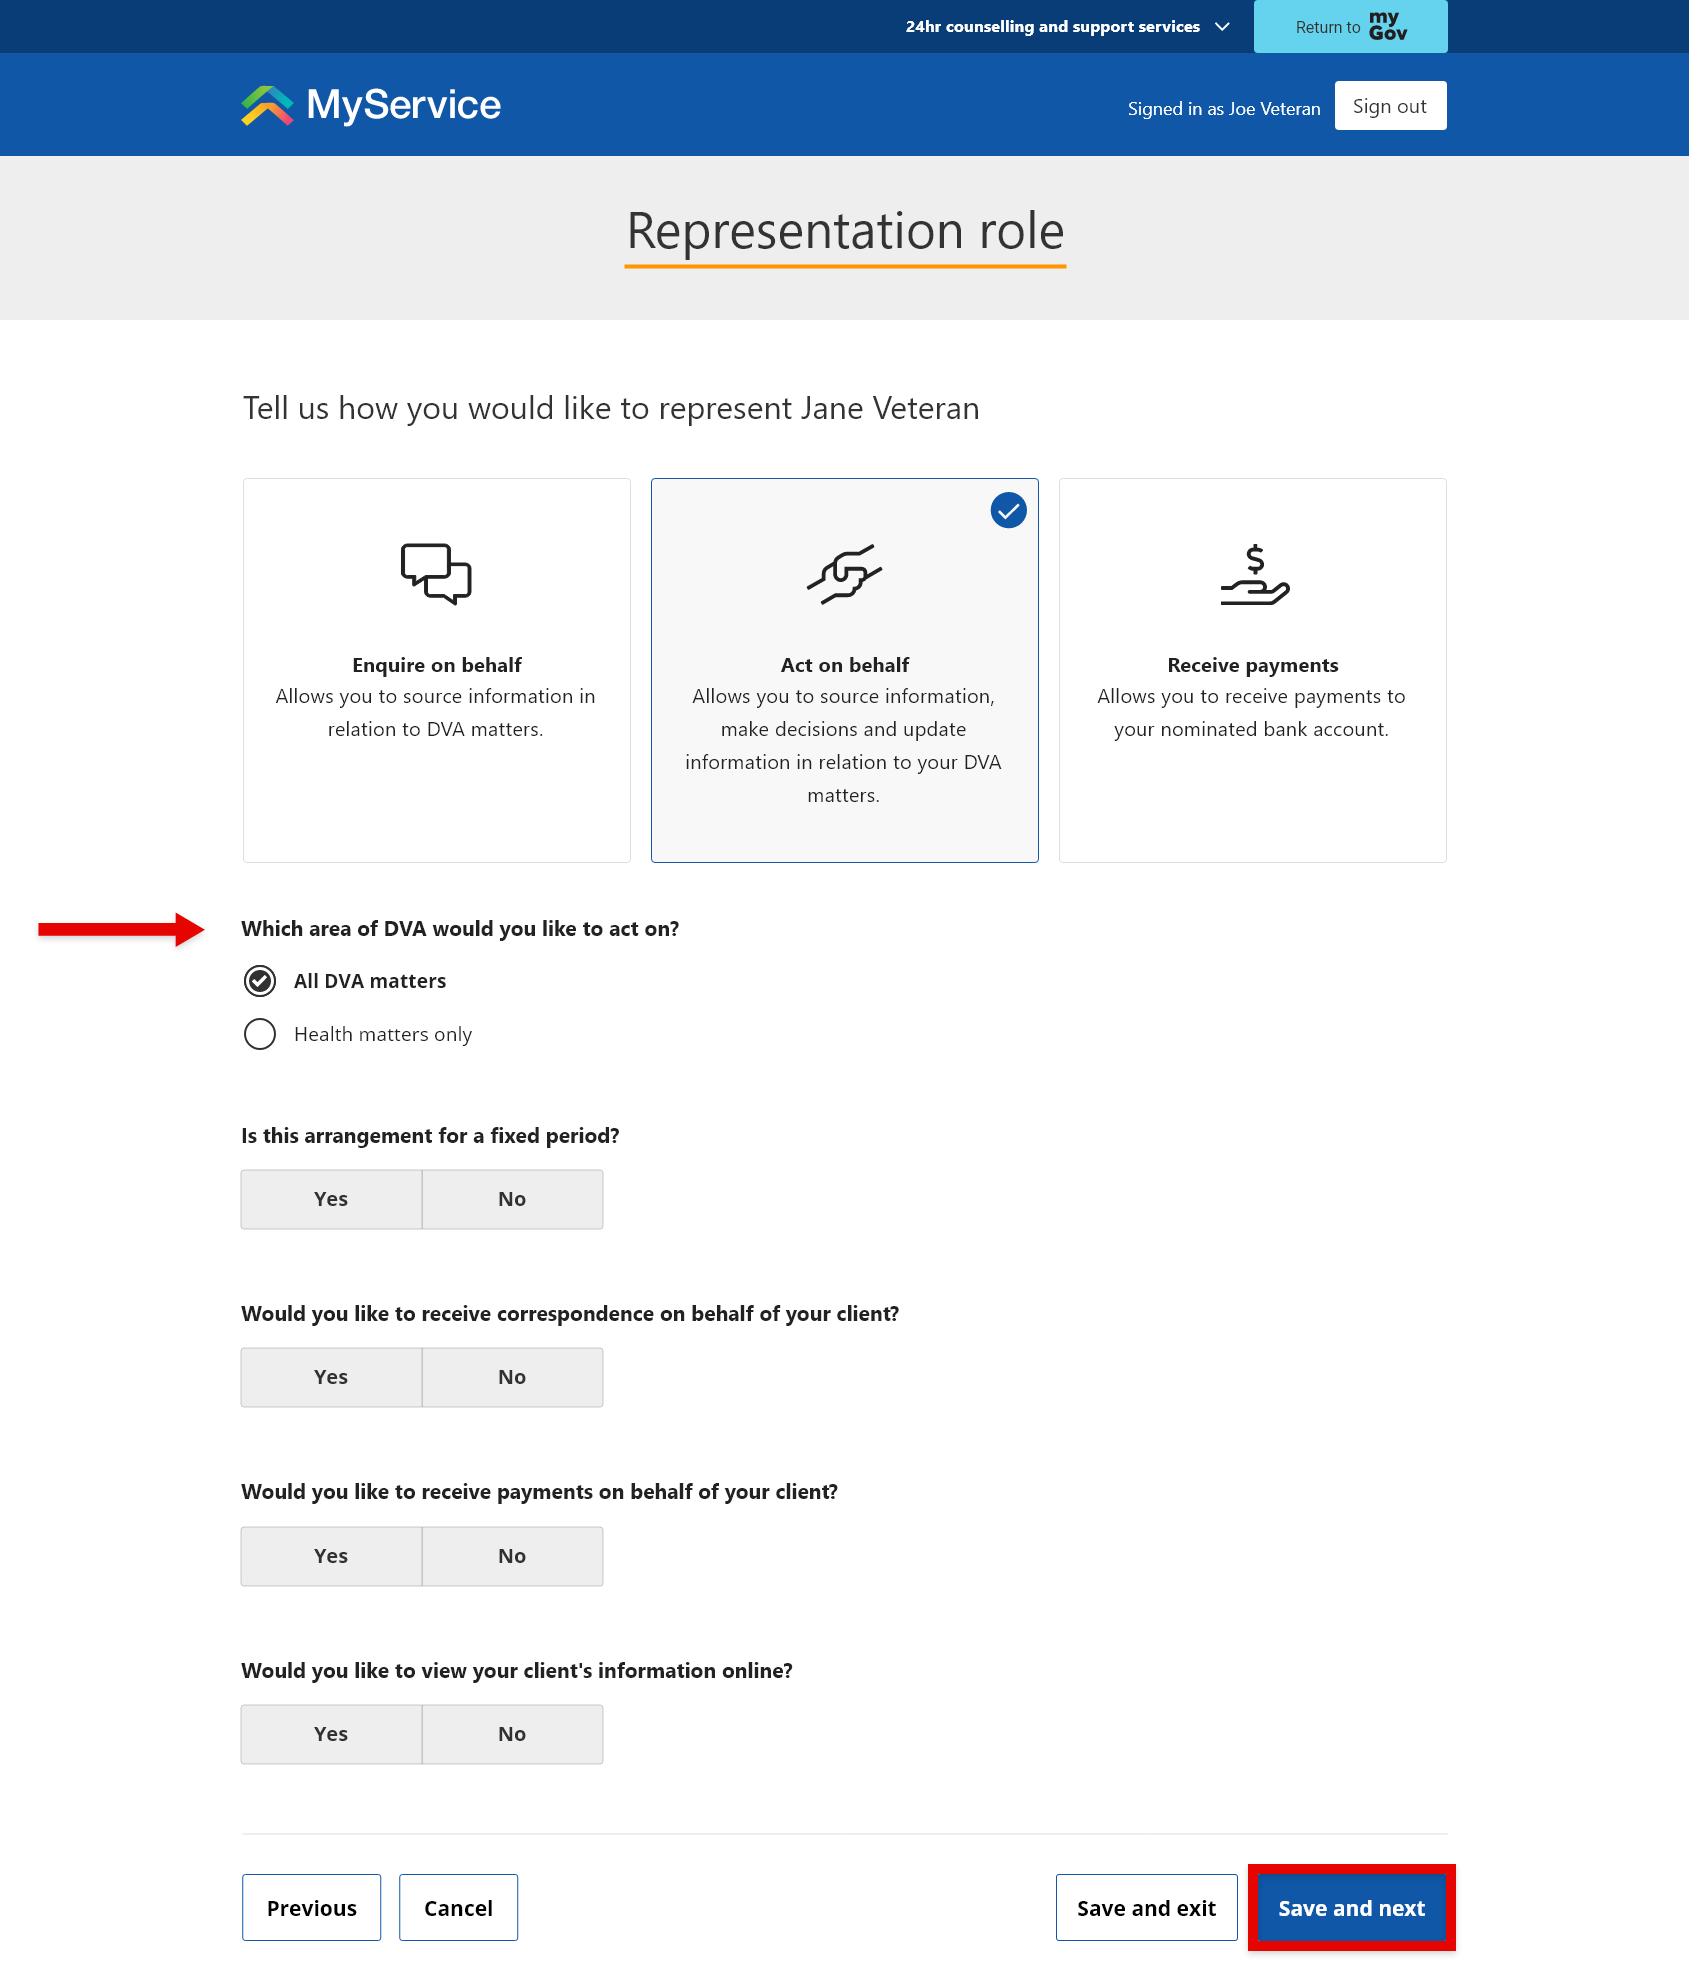This screenshot has height=1986, width=1689.
Task: Choose No for viewing client's information online
Action: pyautogui.click(x=512, y=1733)
